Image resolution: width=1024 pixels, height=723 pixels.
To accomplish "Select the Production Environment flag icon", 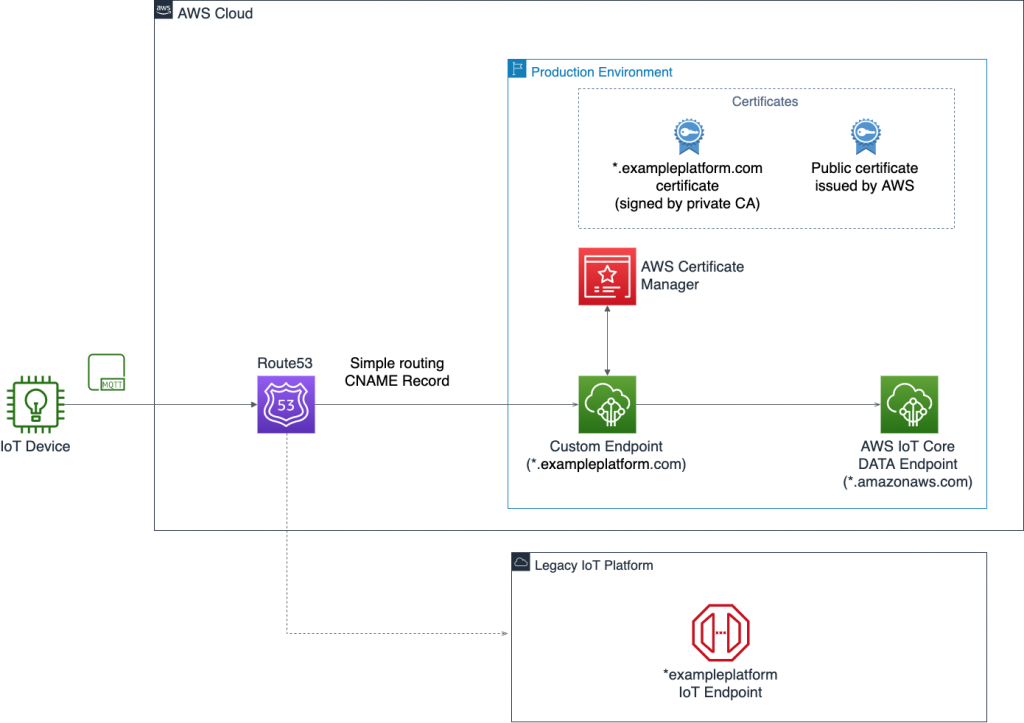I will (517, 68).
